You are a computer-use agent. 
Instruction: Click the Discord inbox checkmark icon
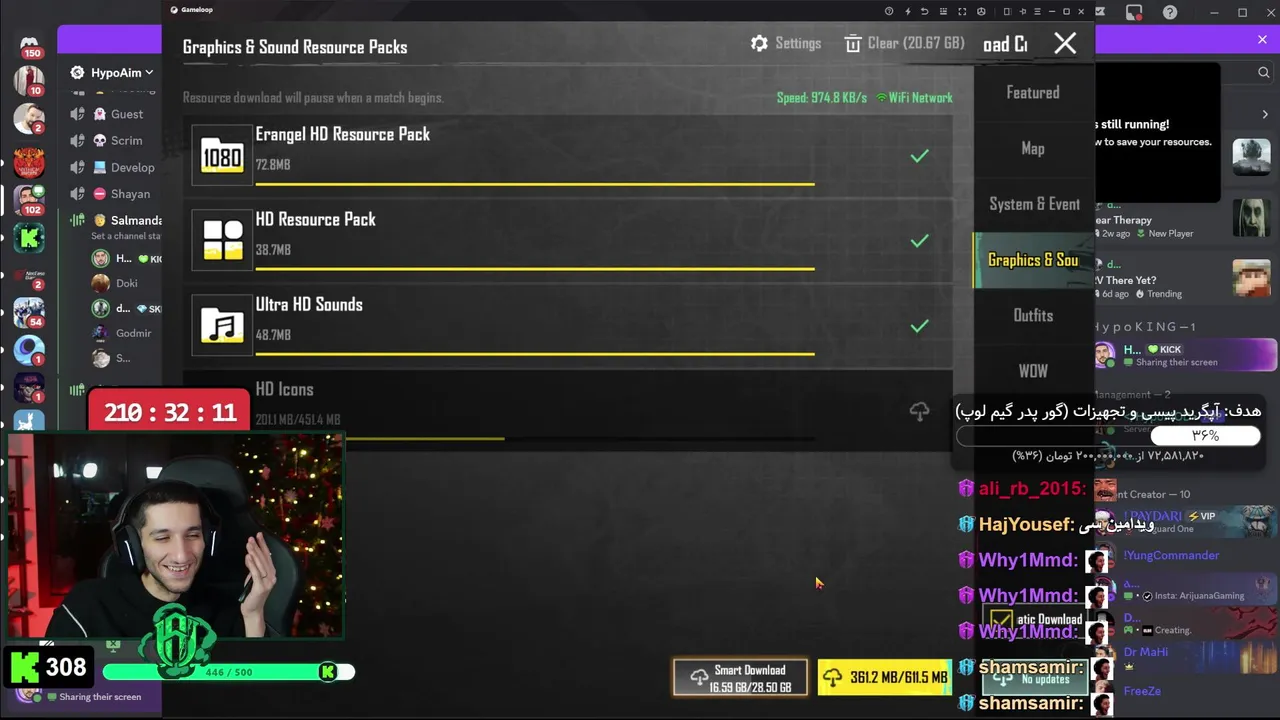pyautogui.click(x=1101, y=12)
